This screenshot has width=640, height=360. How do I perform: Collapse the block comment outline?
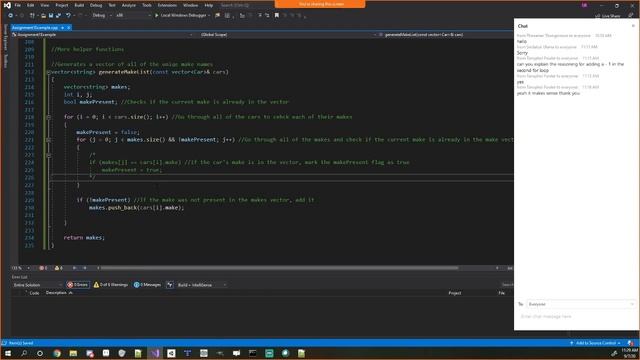pyautogui.click(x=49, y=155)
